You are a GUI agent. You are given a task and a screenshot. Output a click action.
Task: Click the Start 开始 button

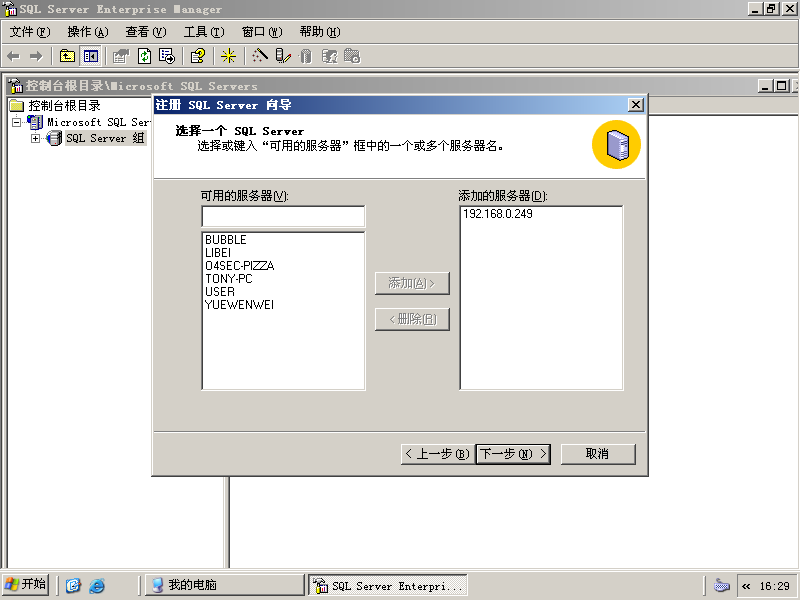[x=26, y=585]
